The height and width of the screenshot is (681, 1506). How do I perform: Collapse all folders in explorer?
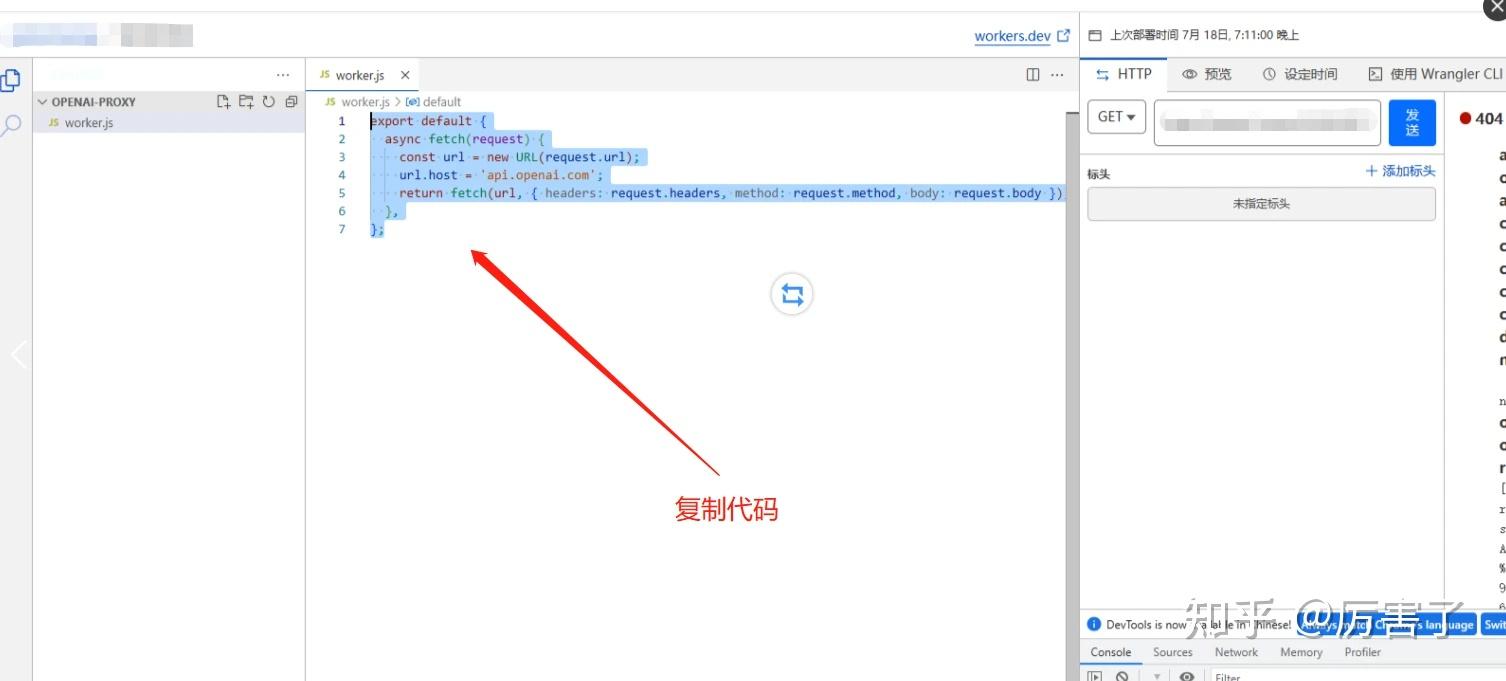point(291,102)
